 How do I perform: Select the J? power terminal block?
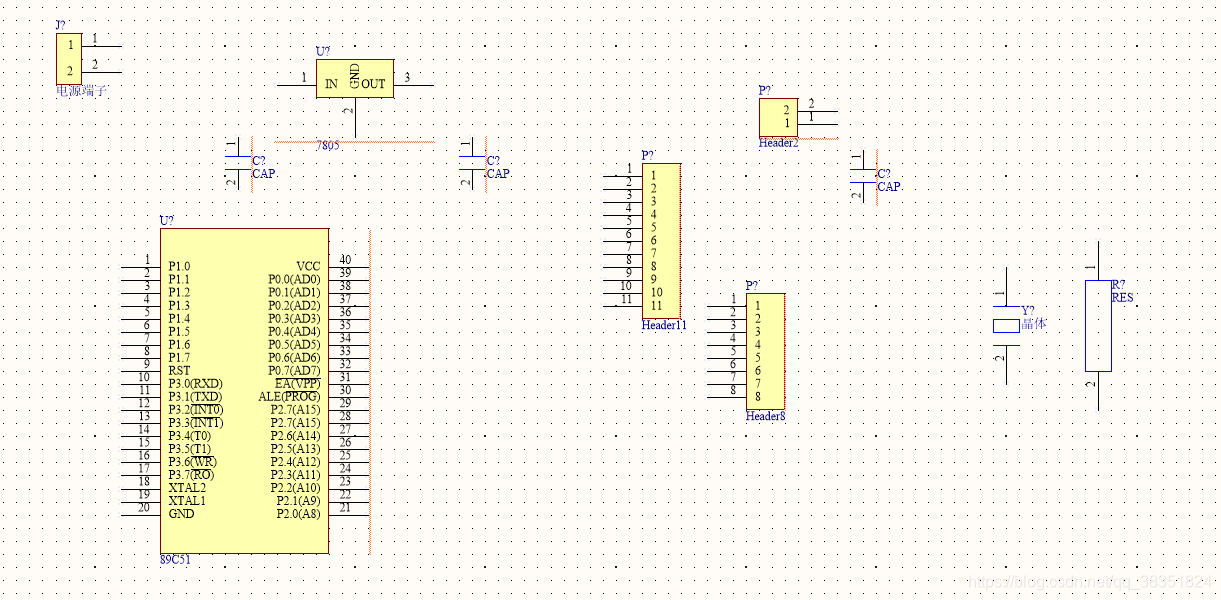[x=69, y=58]
